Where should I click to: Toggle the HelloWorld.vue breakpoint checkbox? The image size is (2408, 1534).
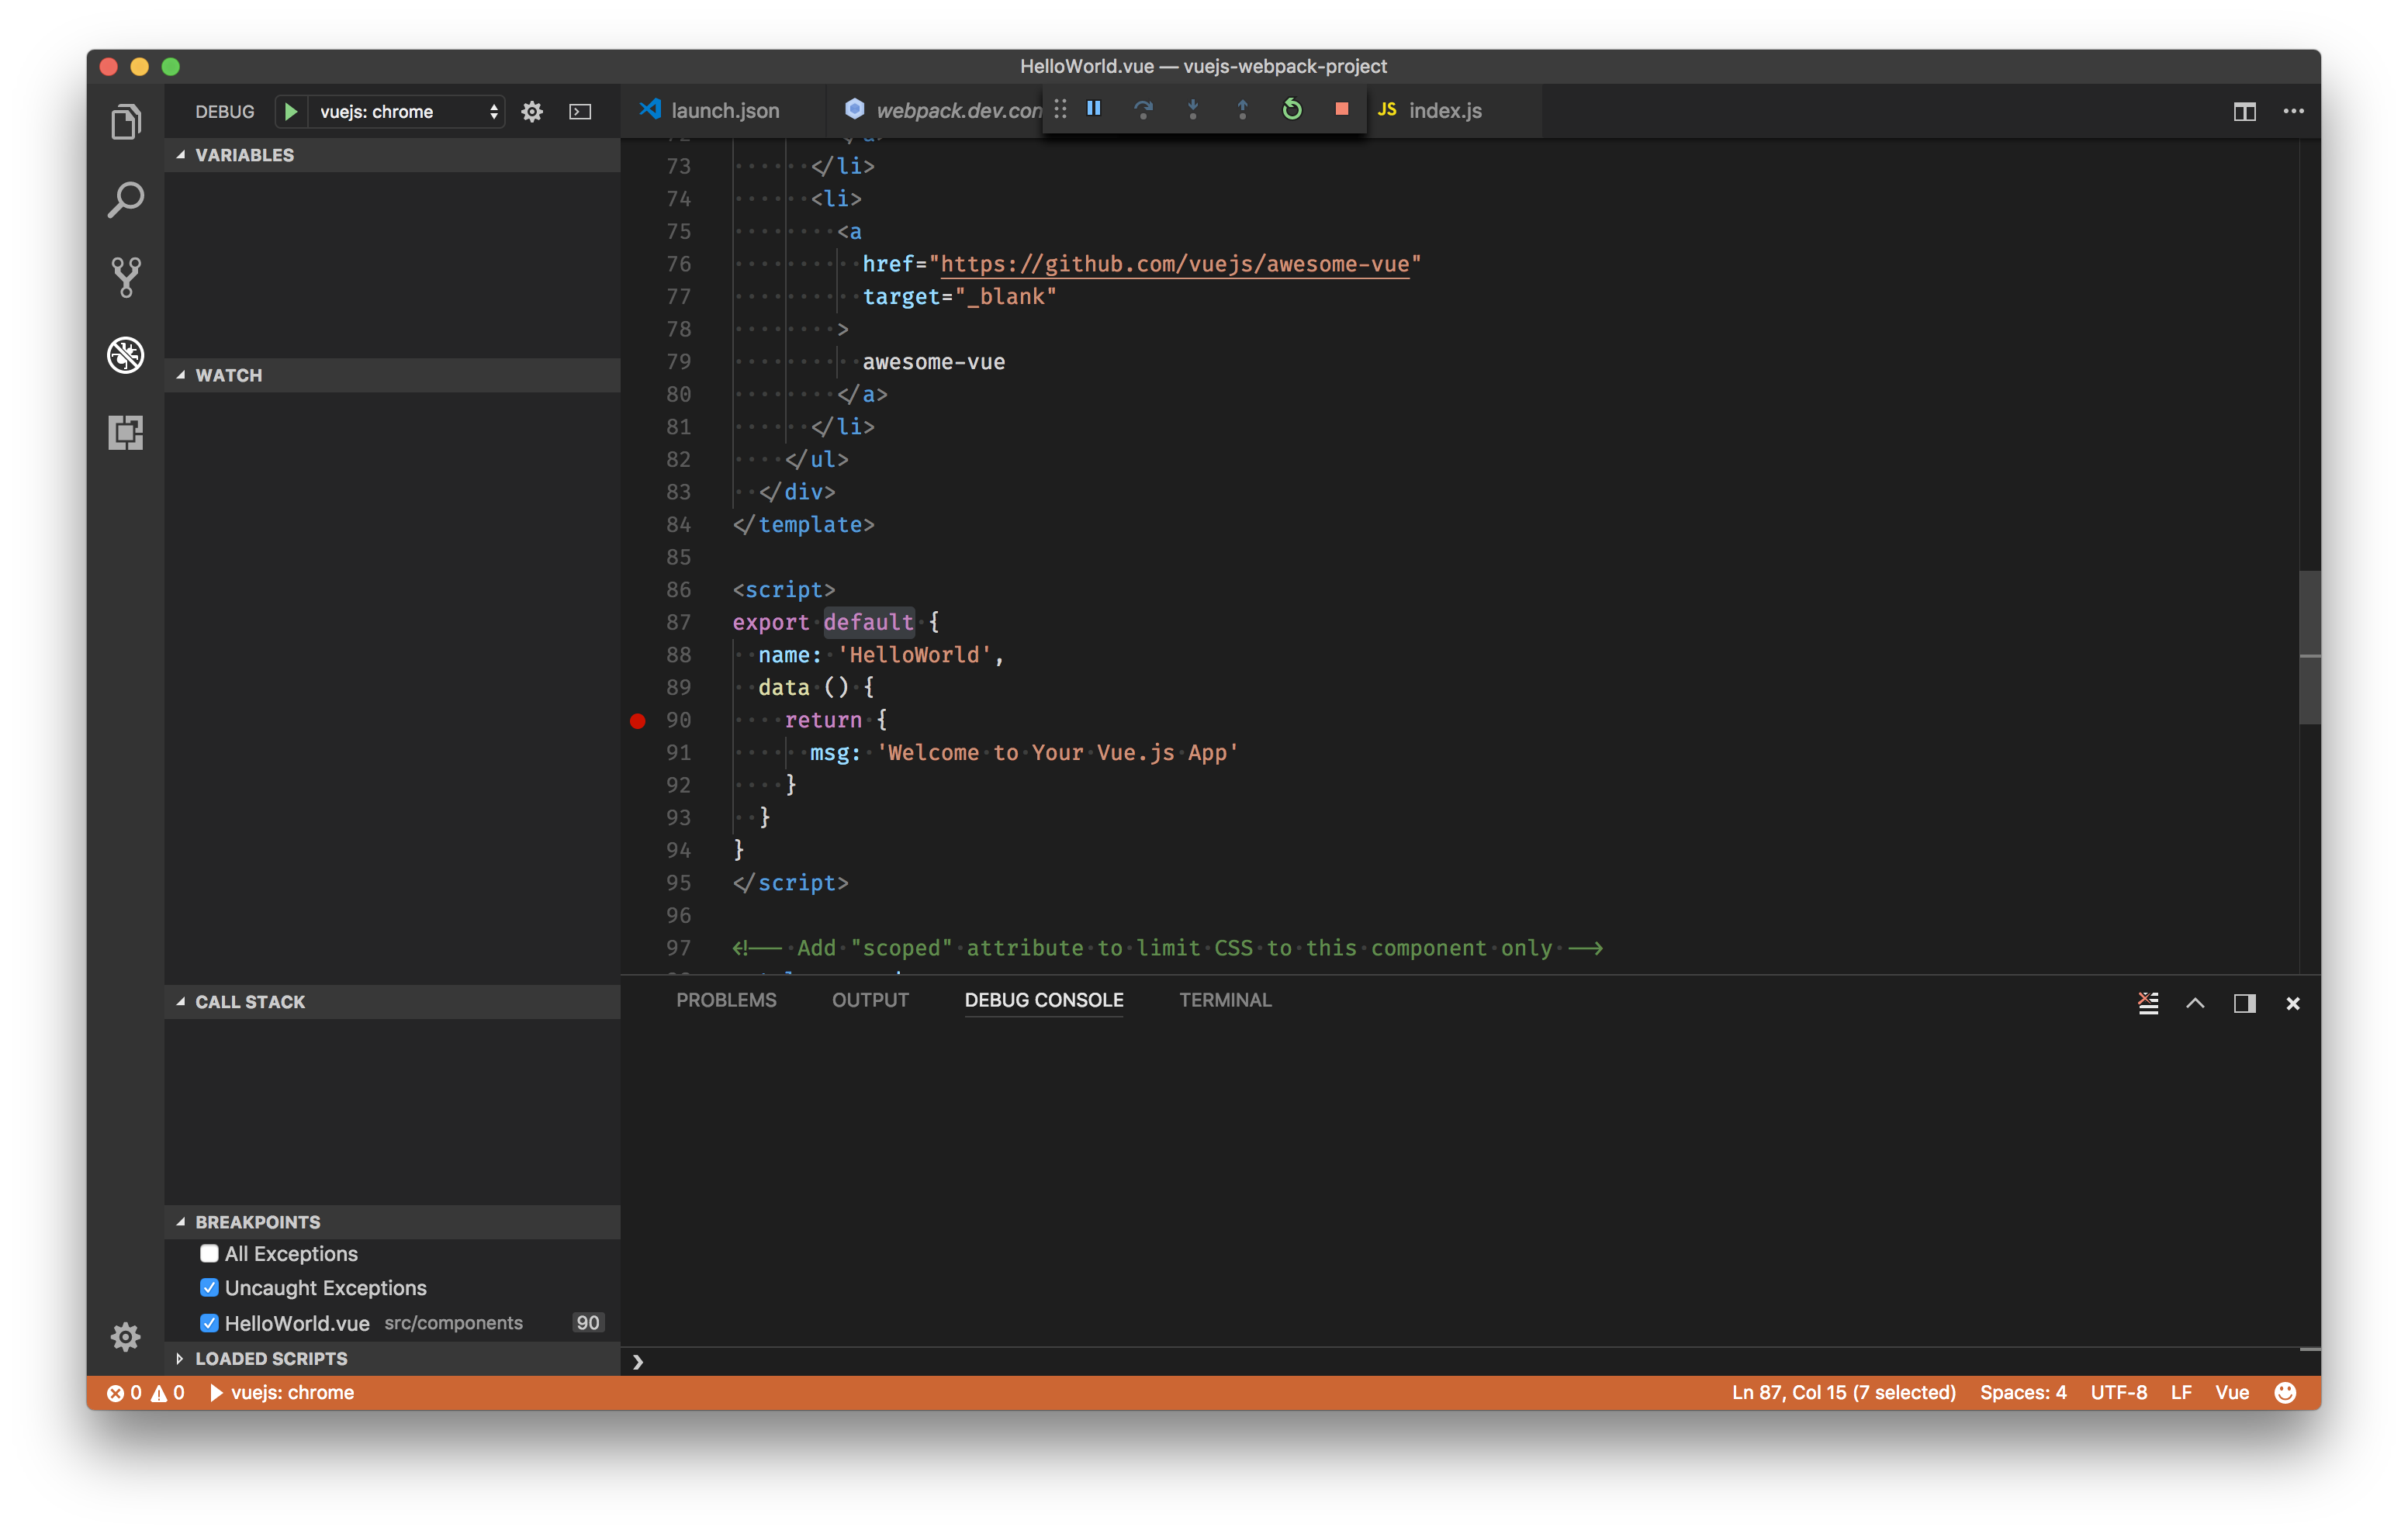(209, 1322)
